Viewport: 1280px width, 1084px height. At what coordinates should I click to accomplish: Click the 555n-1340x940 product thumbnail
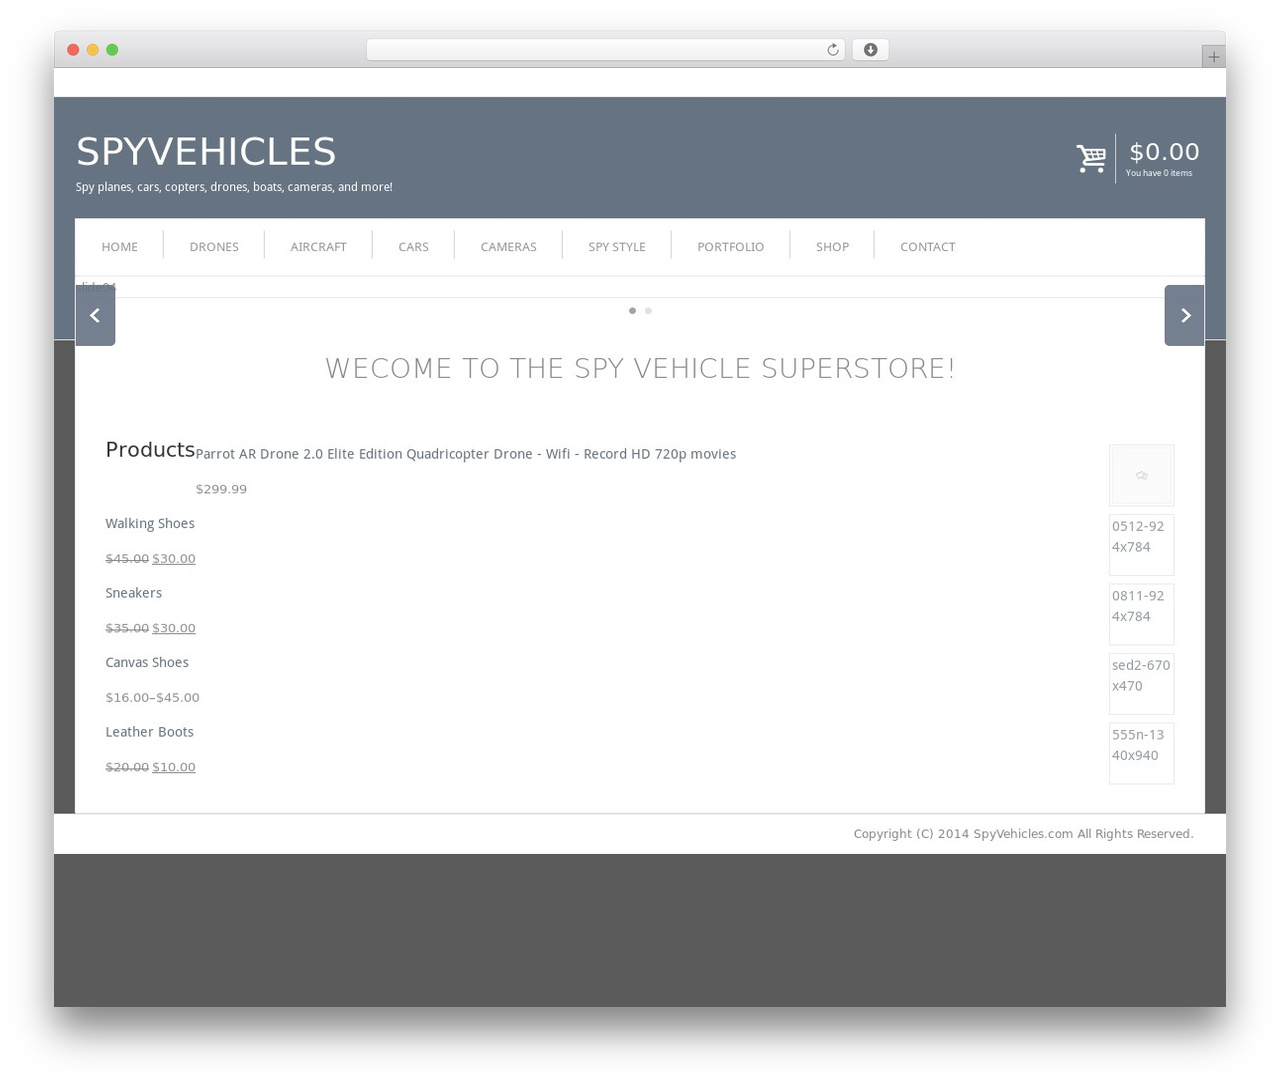tap(1141, 753)
